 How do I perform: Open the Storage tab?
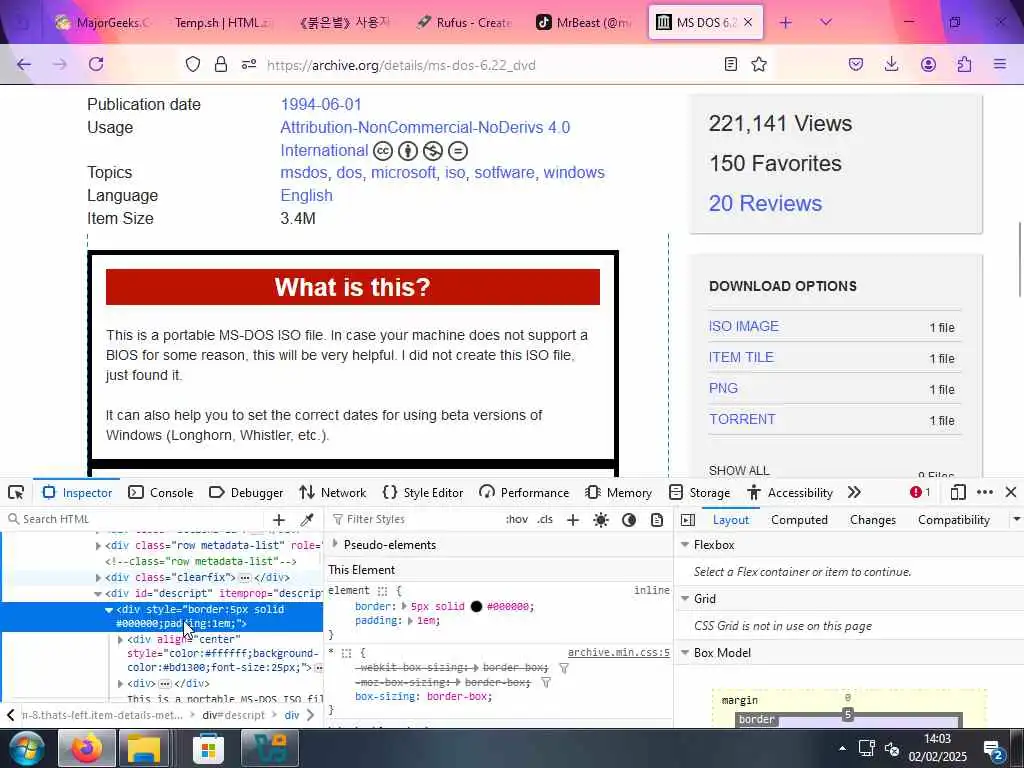699,492
